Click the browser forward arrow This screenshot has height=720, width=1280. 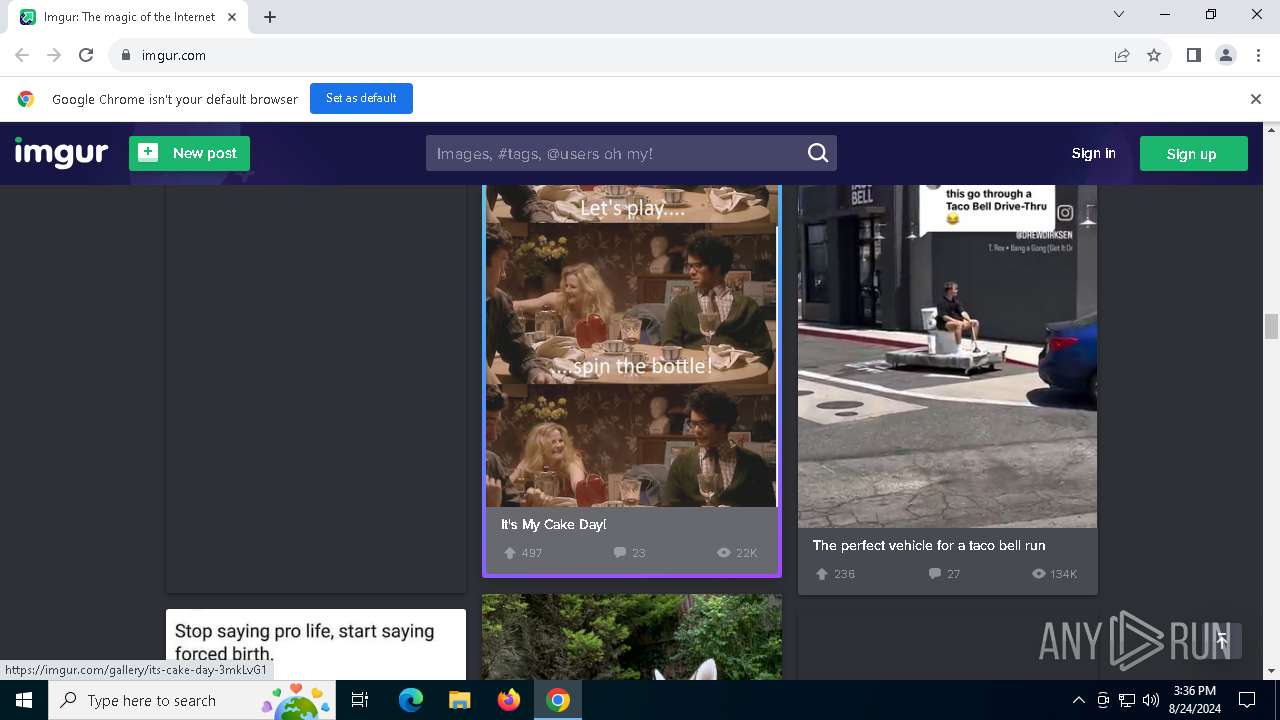click(54, 55)
